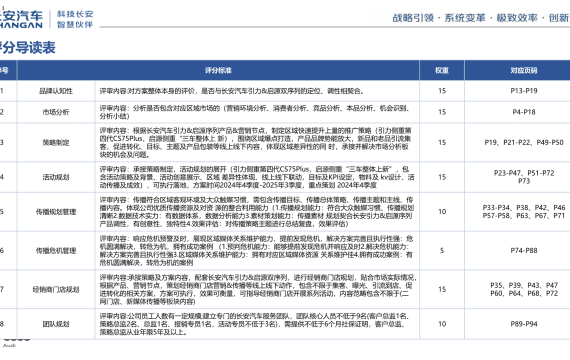Screen dimensions: 570x360
Task: Click weight 15 in 经销商门店规划 row
Action: click(442, 289)
